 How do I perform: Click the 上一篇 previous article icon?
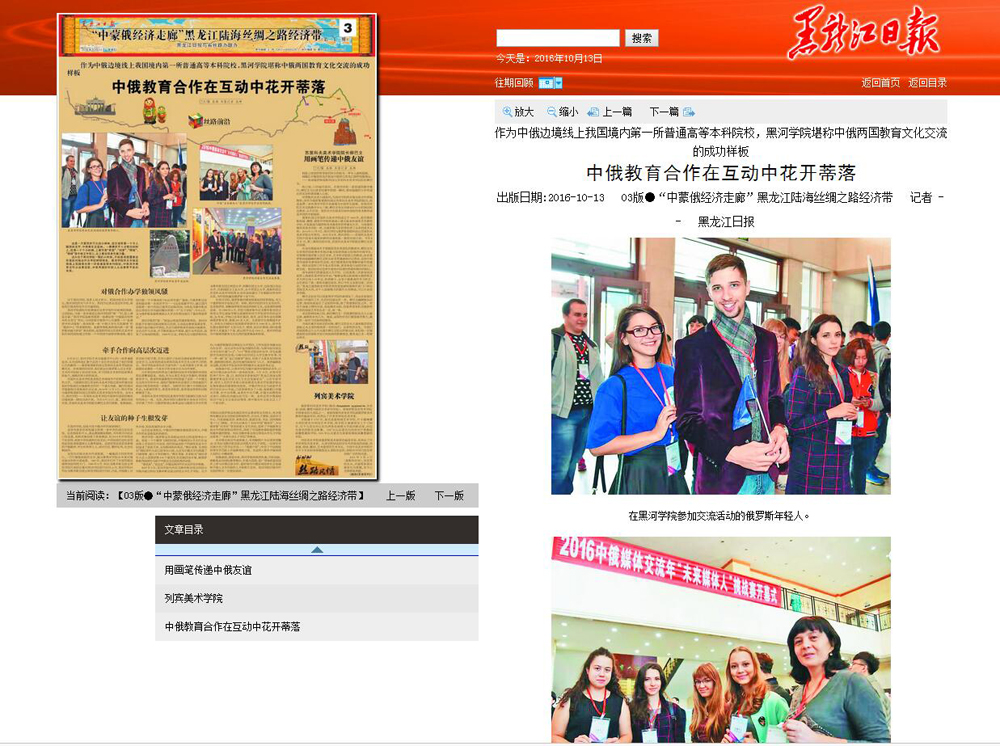[x=594, y=112]
